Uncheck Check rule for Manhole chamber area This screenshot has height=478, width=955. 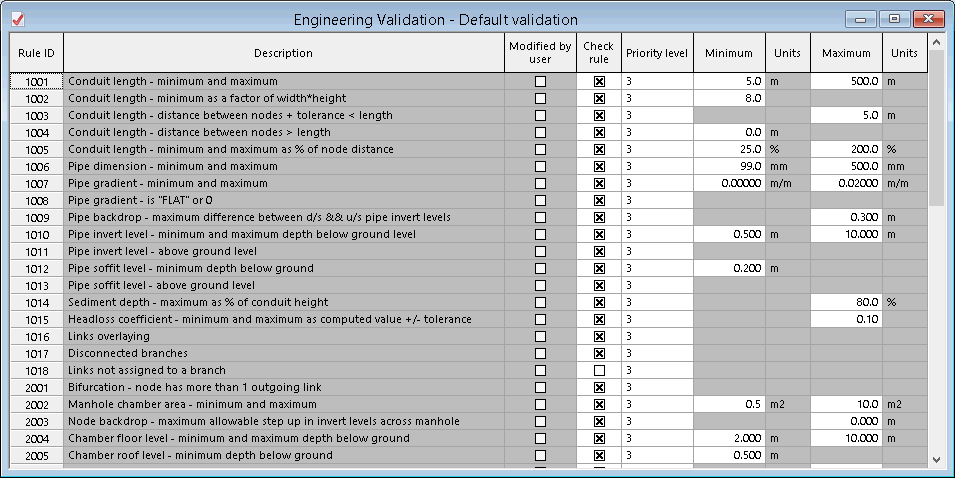click(599, 404)
